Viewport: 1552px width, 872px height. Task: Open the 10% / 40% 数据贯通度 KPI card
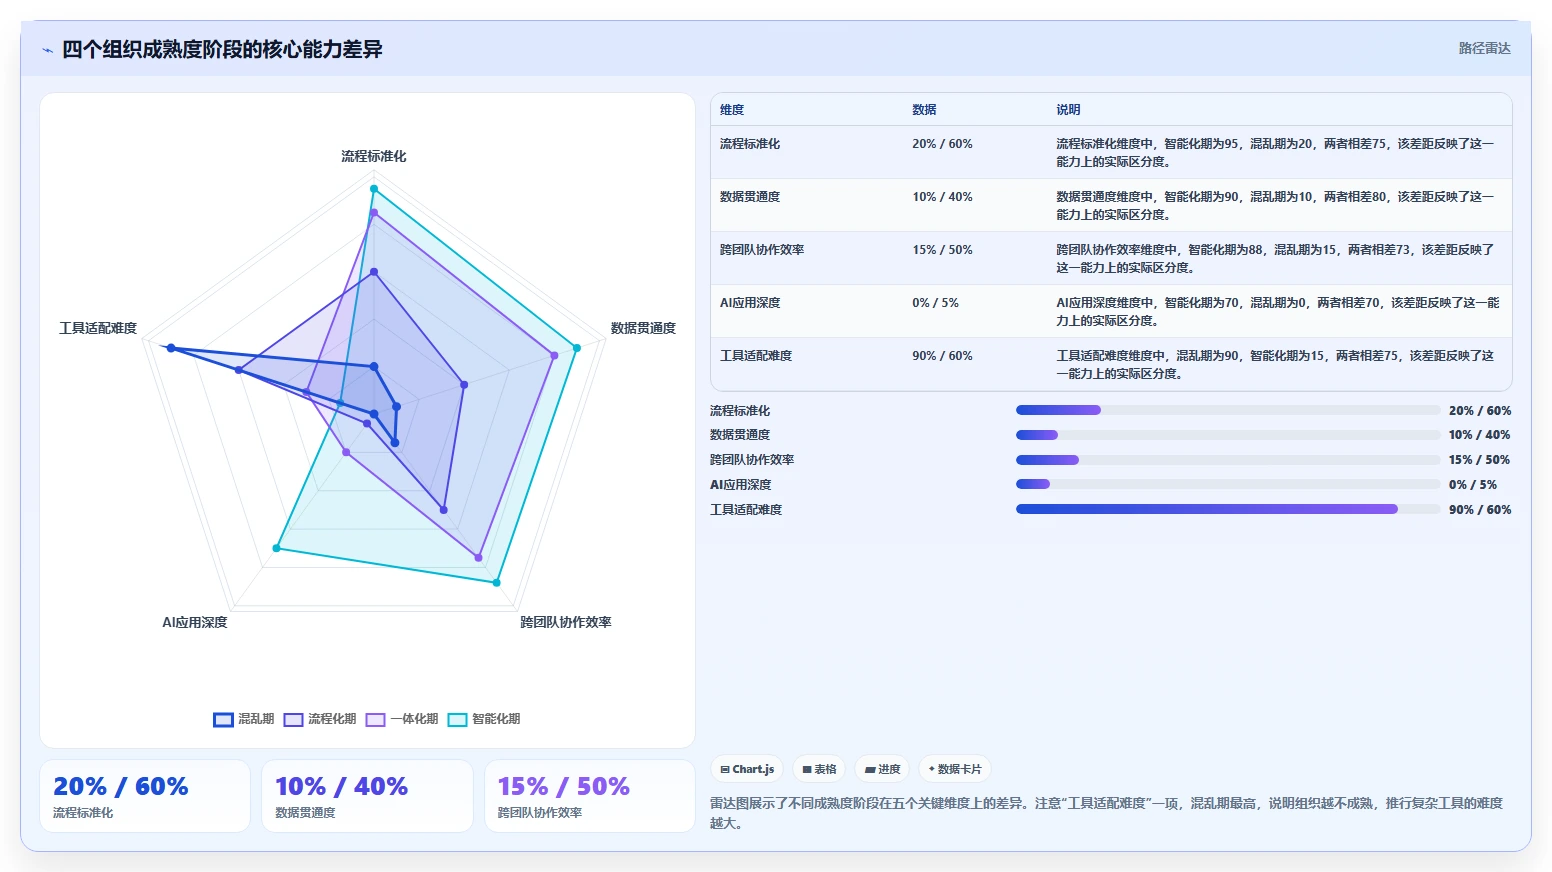[x=367, y=796]
